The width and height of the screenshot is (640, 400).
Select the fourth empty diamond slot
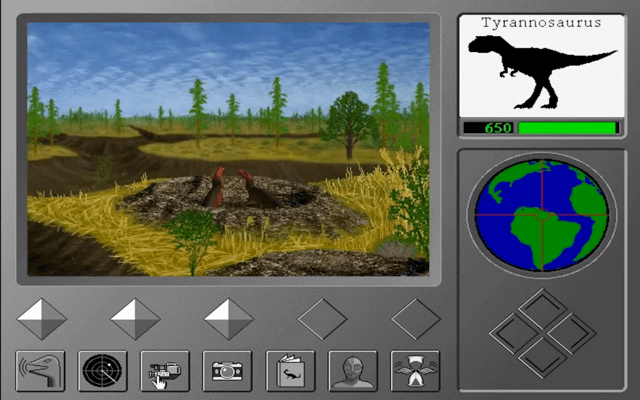pos(322,319)
